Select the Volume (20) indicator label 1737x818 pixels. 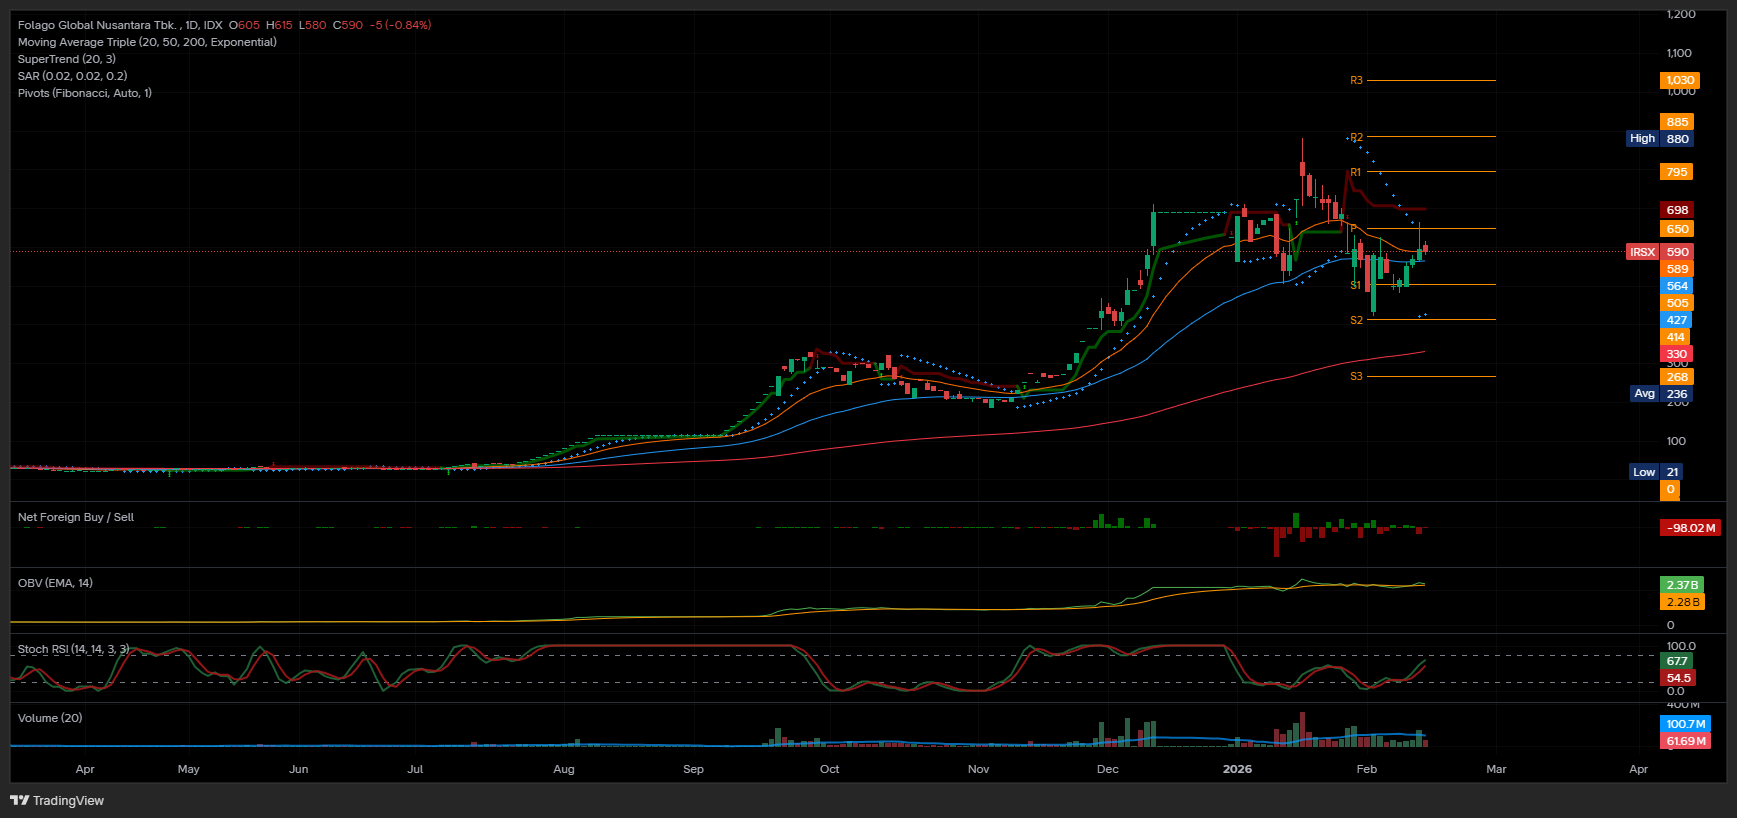[50, 718]
